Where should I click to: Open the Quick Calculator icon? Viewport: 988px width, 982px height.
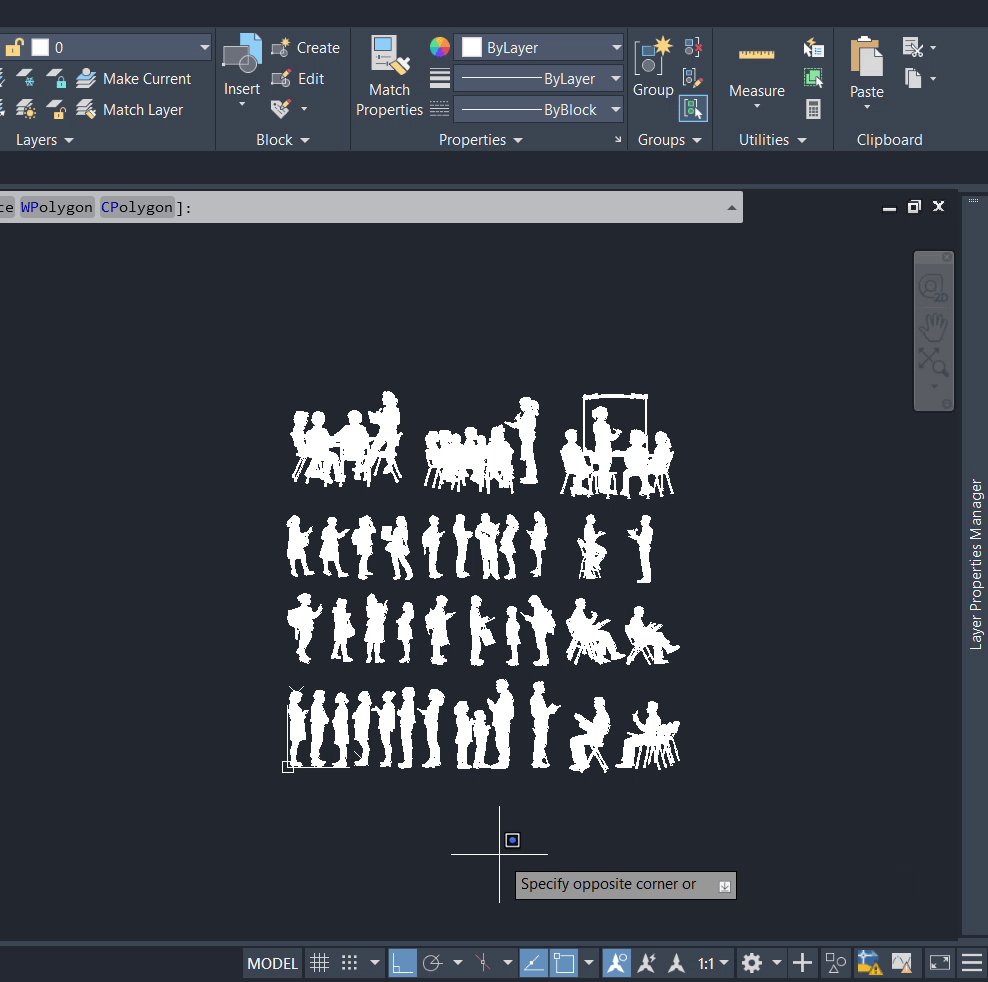tap(813, 109)
